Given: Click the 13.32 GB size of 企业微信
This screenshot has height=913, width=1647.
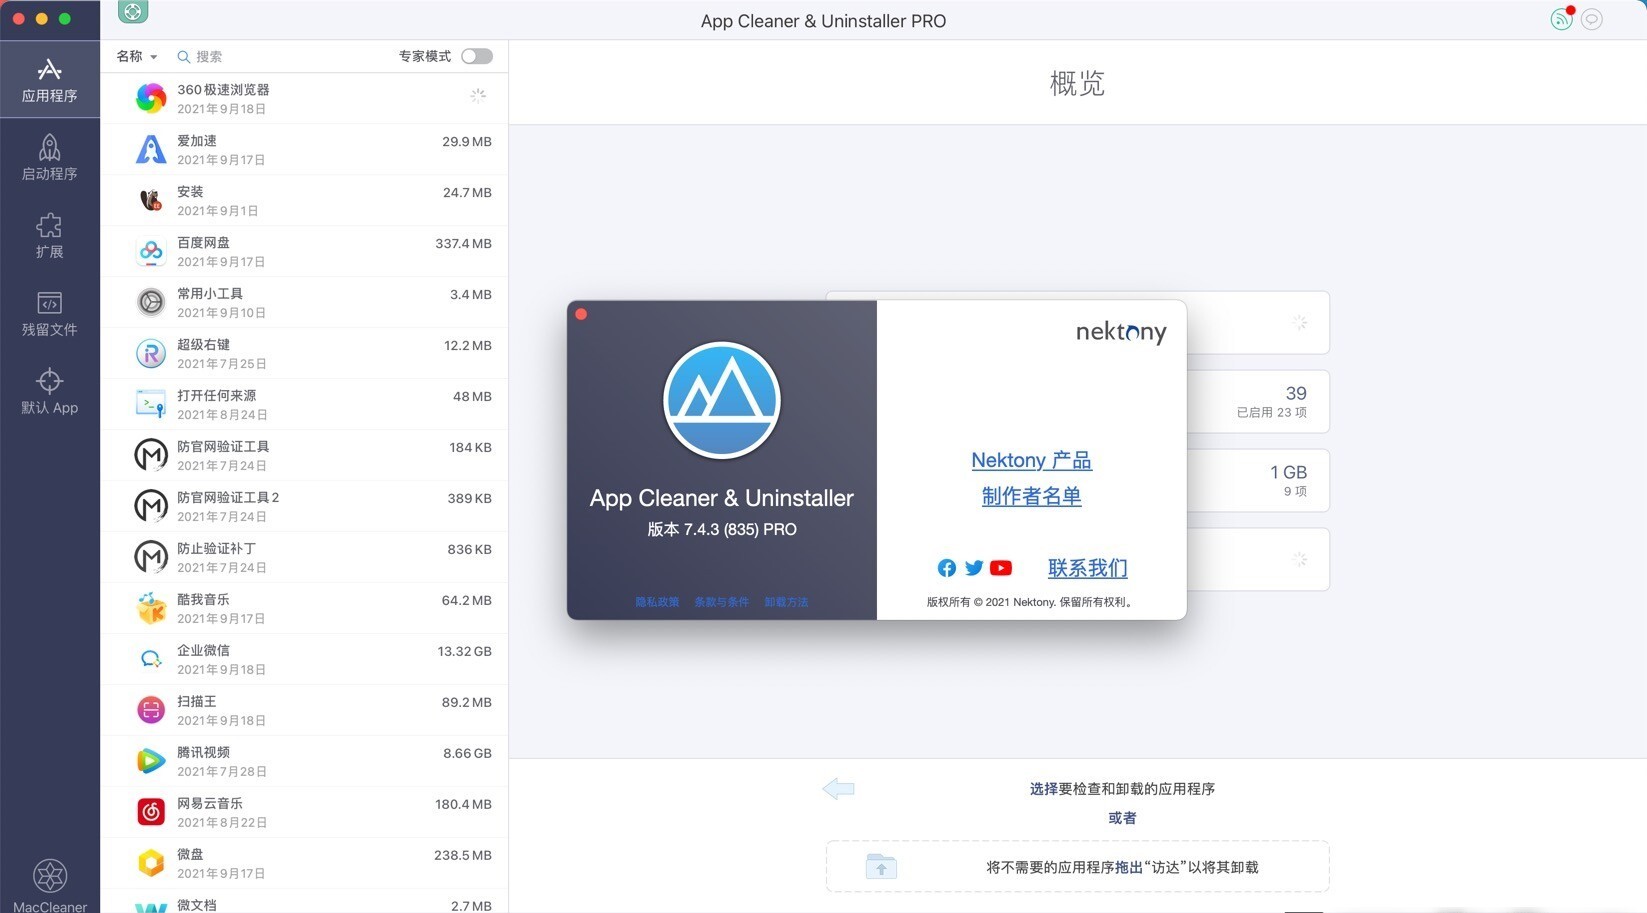Looking at the screenshot, I should [464, 652].
